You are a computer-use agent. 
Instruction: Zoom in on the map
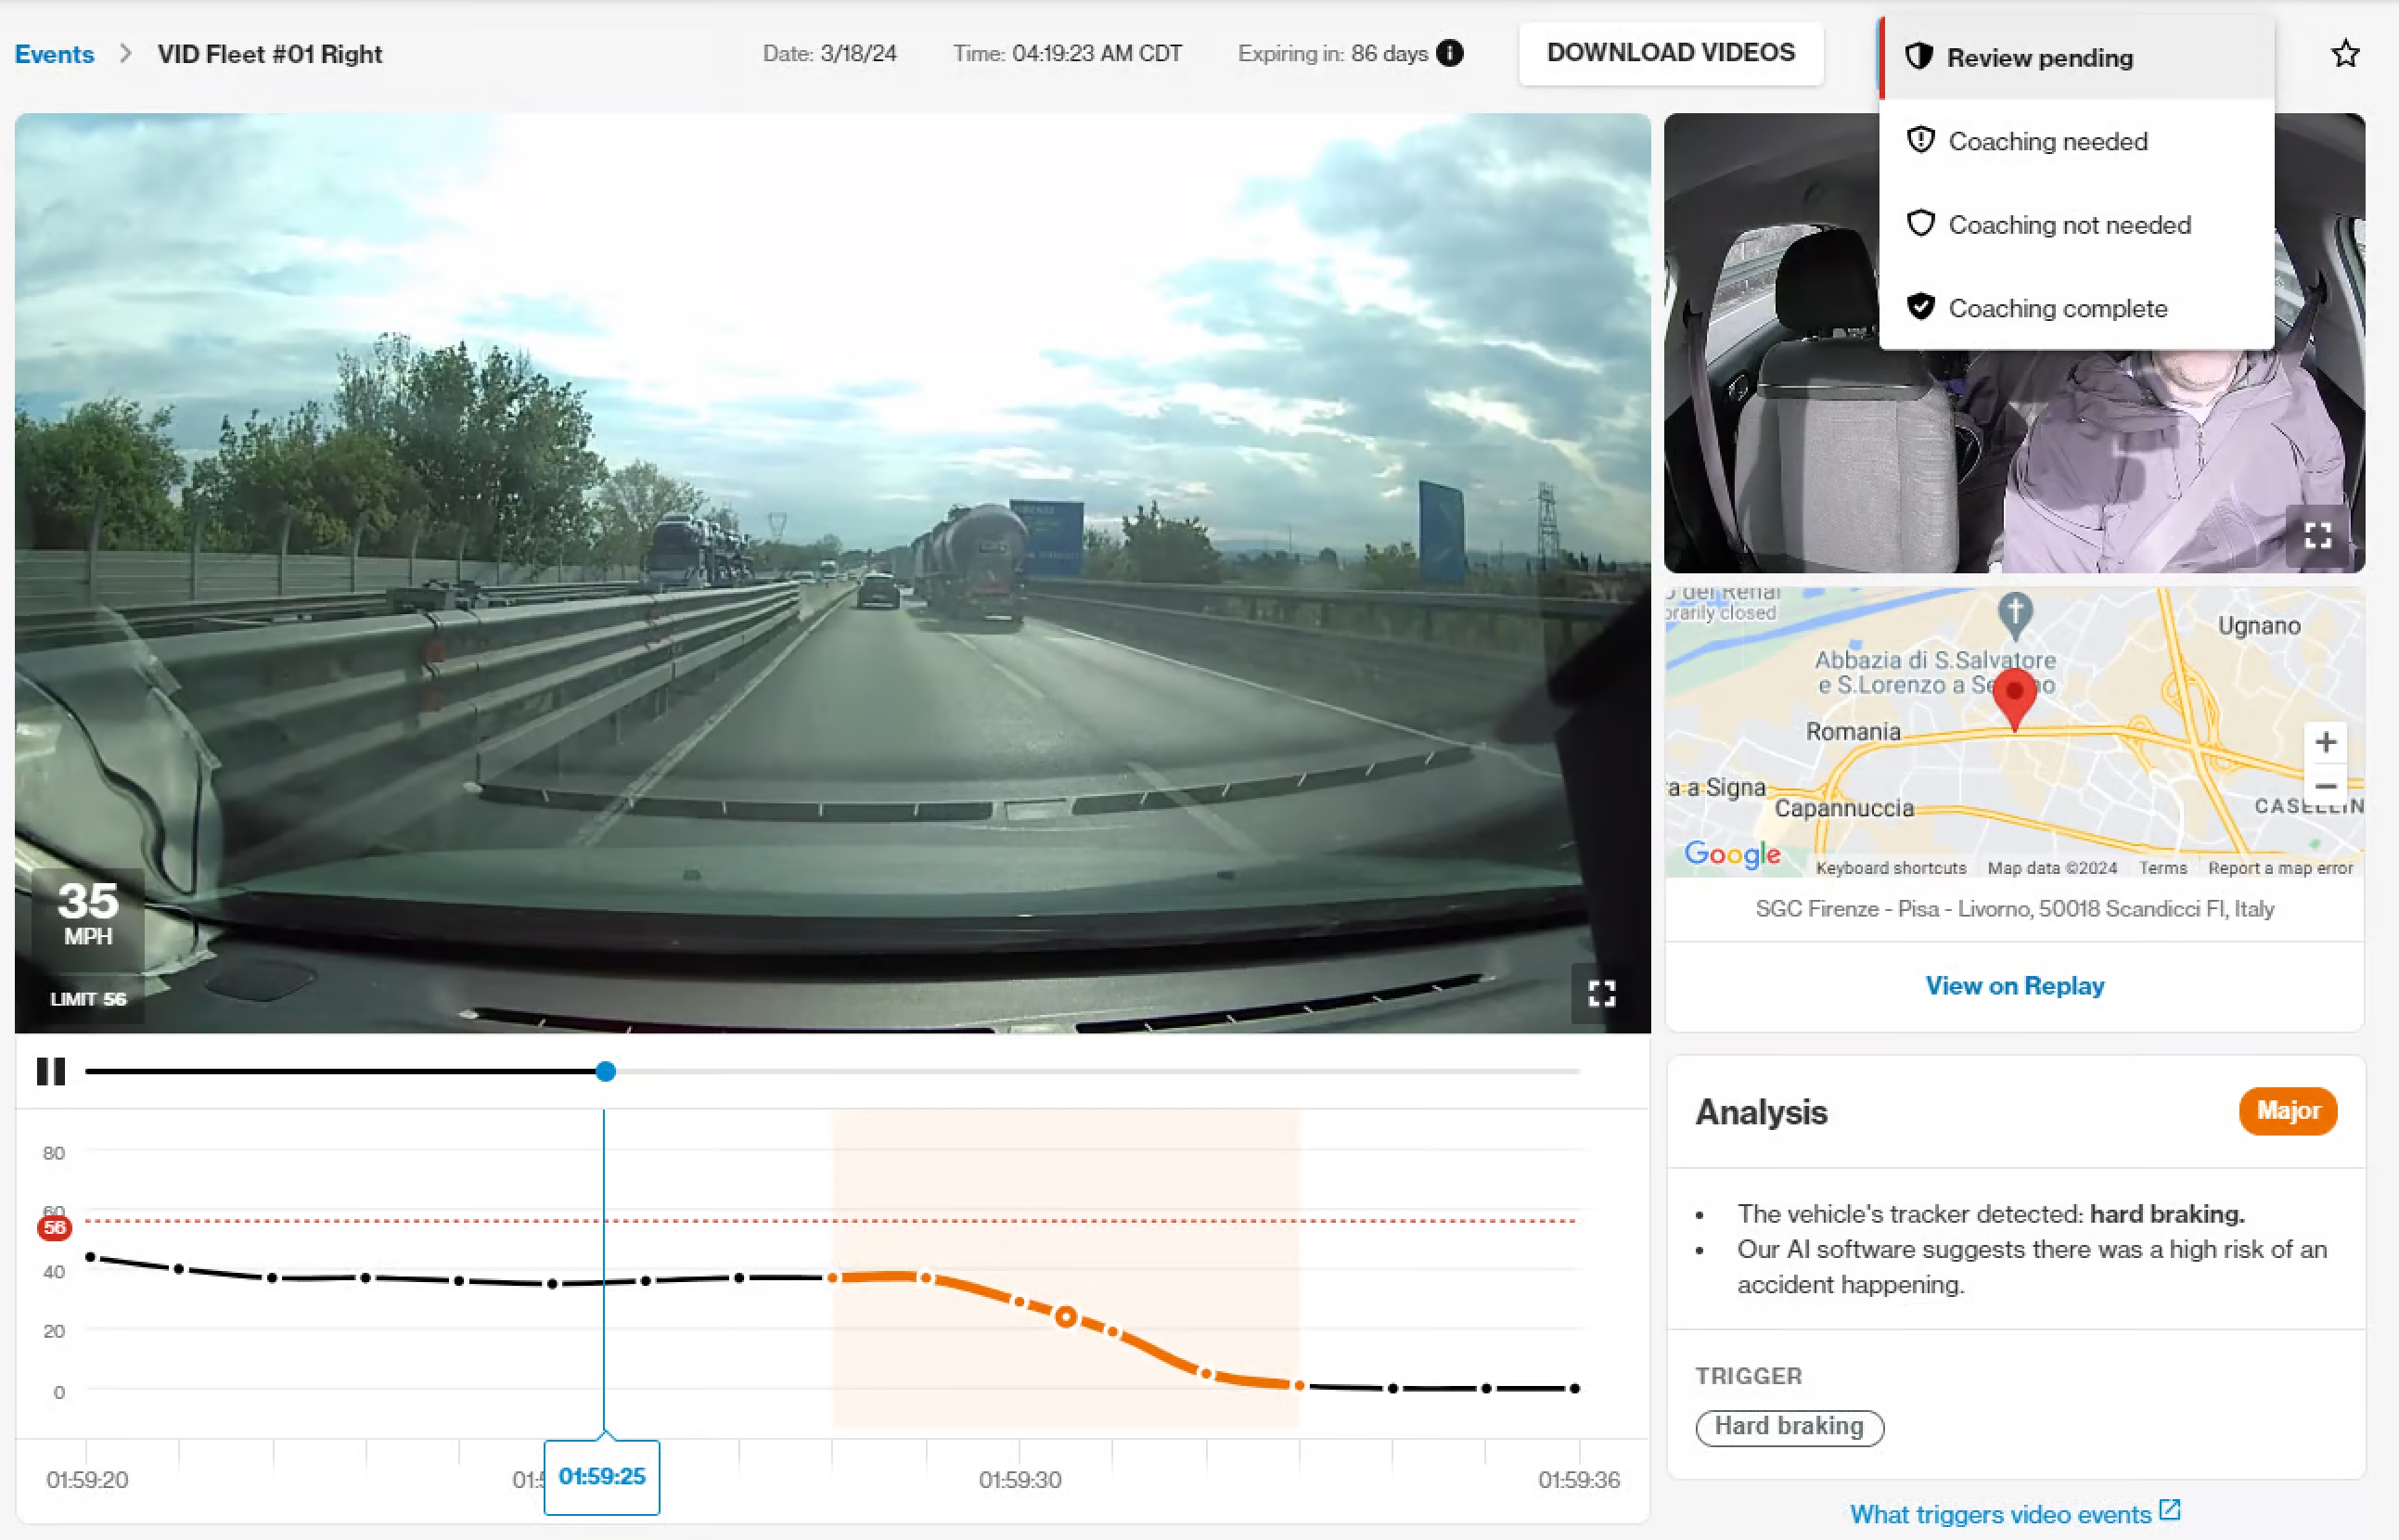click(x=2326, y=741)
